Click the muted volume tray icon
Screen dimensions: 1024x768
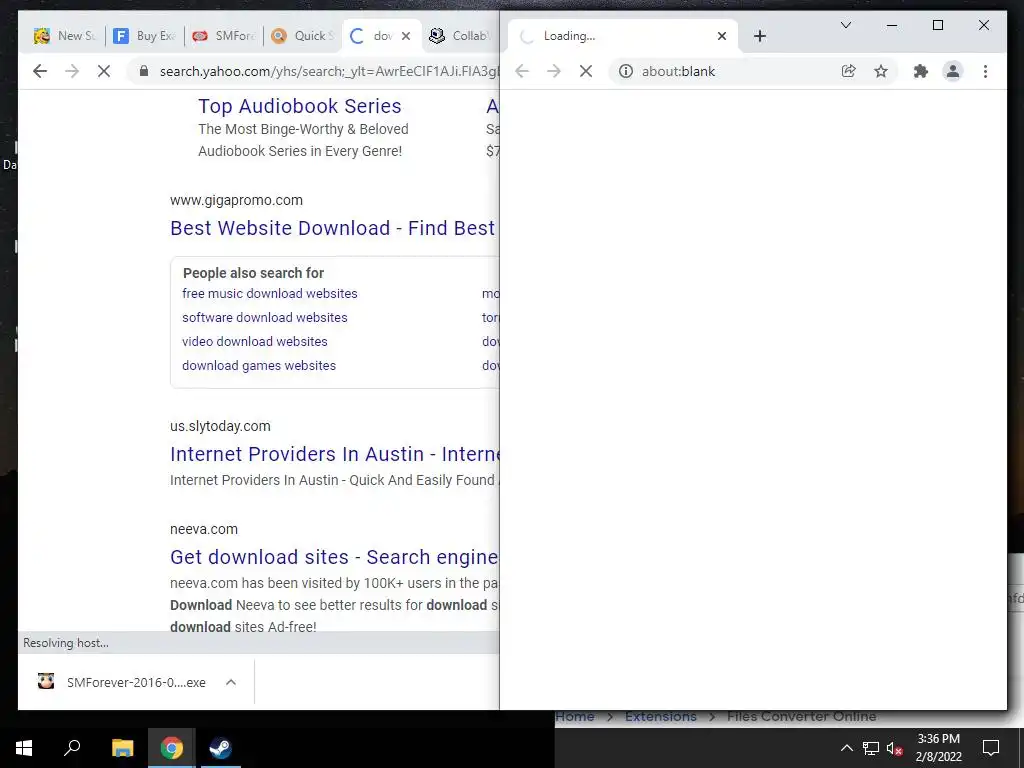point(895,748)
